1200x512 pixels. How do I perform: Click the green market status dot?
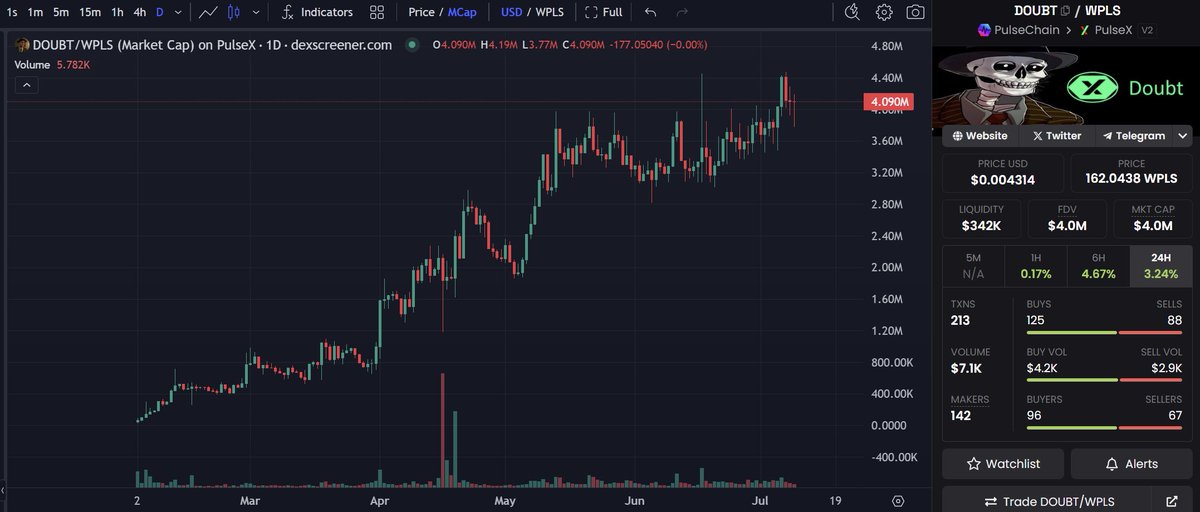(x=412, y=45)
